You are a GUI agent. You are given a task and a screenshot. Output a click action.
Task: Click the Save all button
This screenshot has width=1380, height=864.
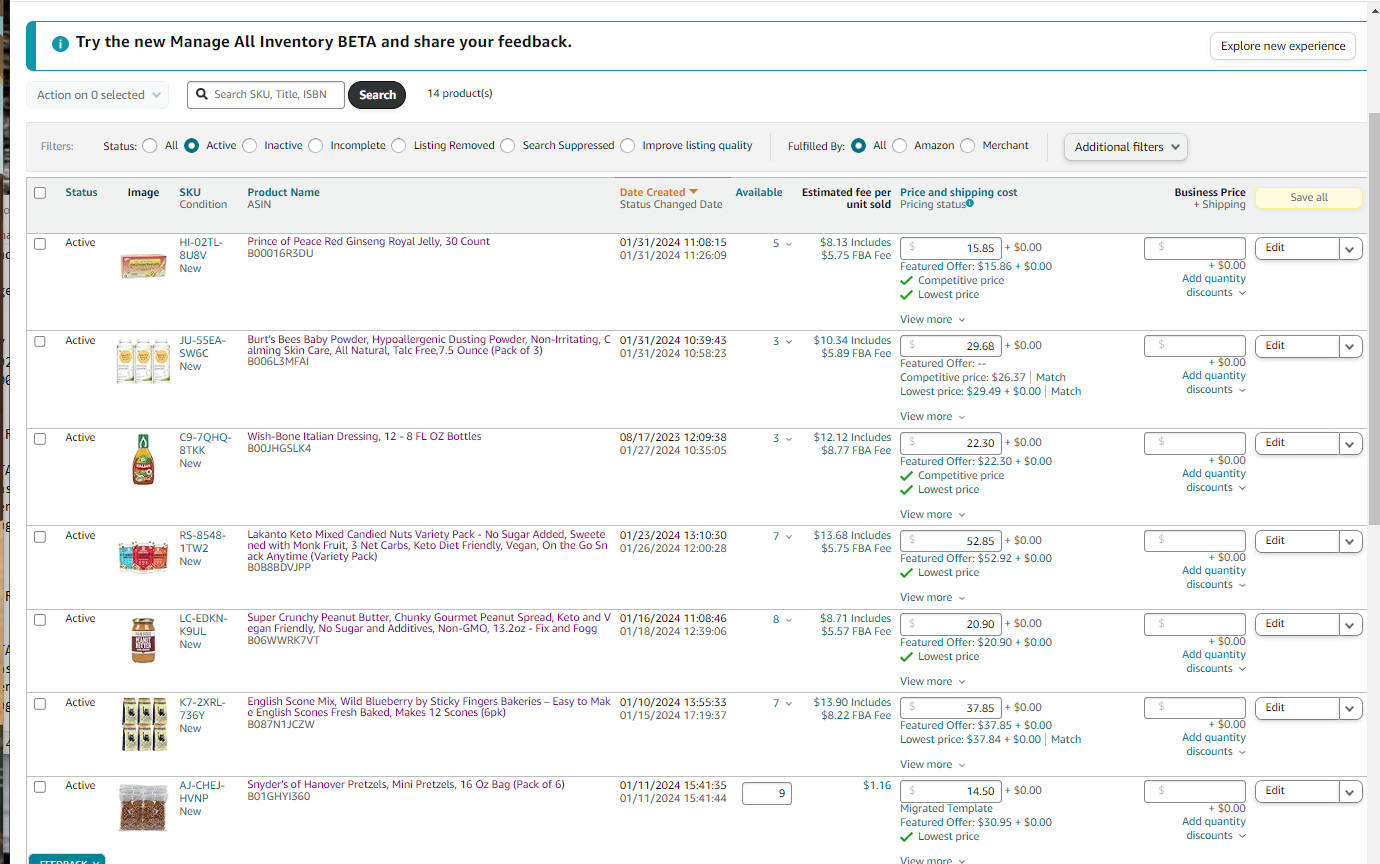tap(1309, 198)
